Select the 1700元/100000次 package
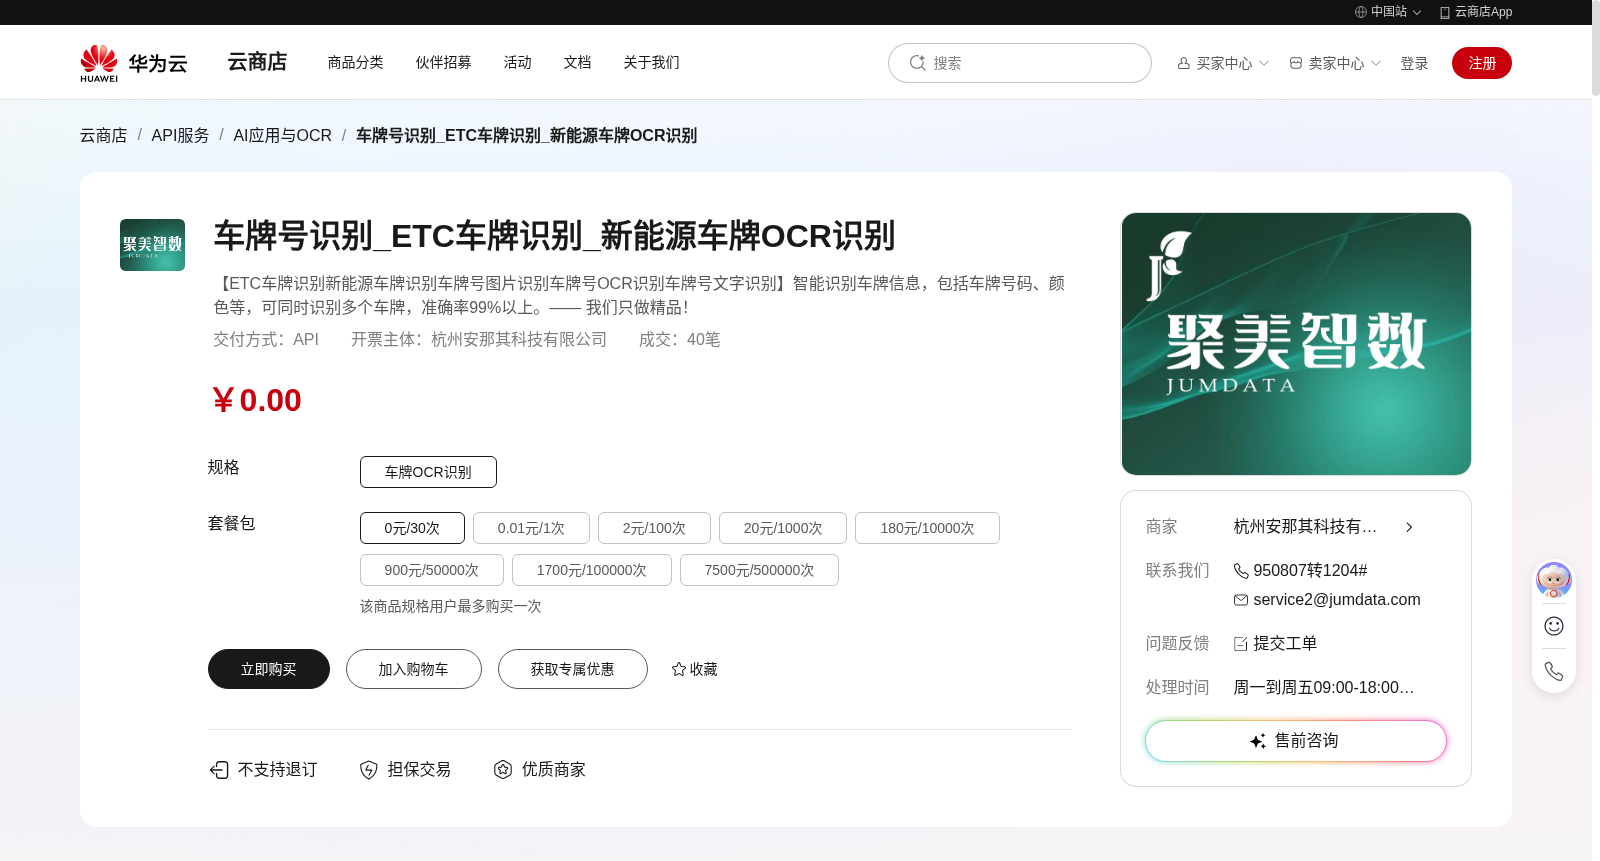The height and width of the screenshot is (861, 1600). (x=592, y=570)
